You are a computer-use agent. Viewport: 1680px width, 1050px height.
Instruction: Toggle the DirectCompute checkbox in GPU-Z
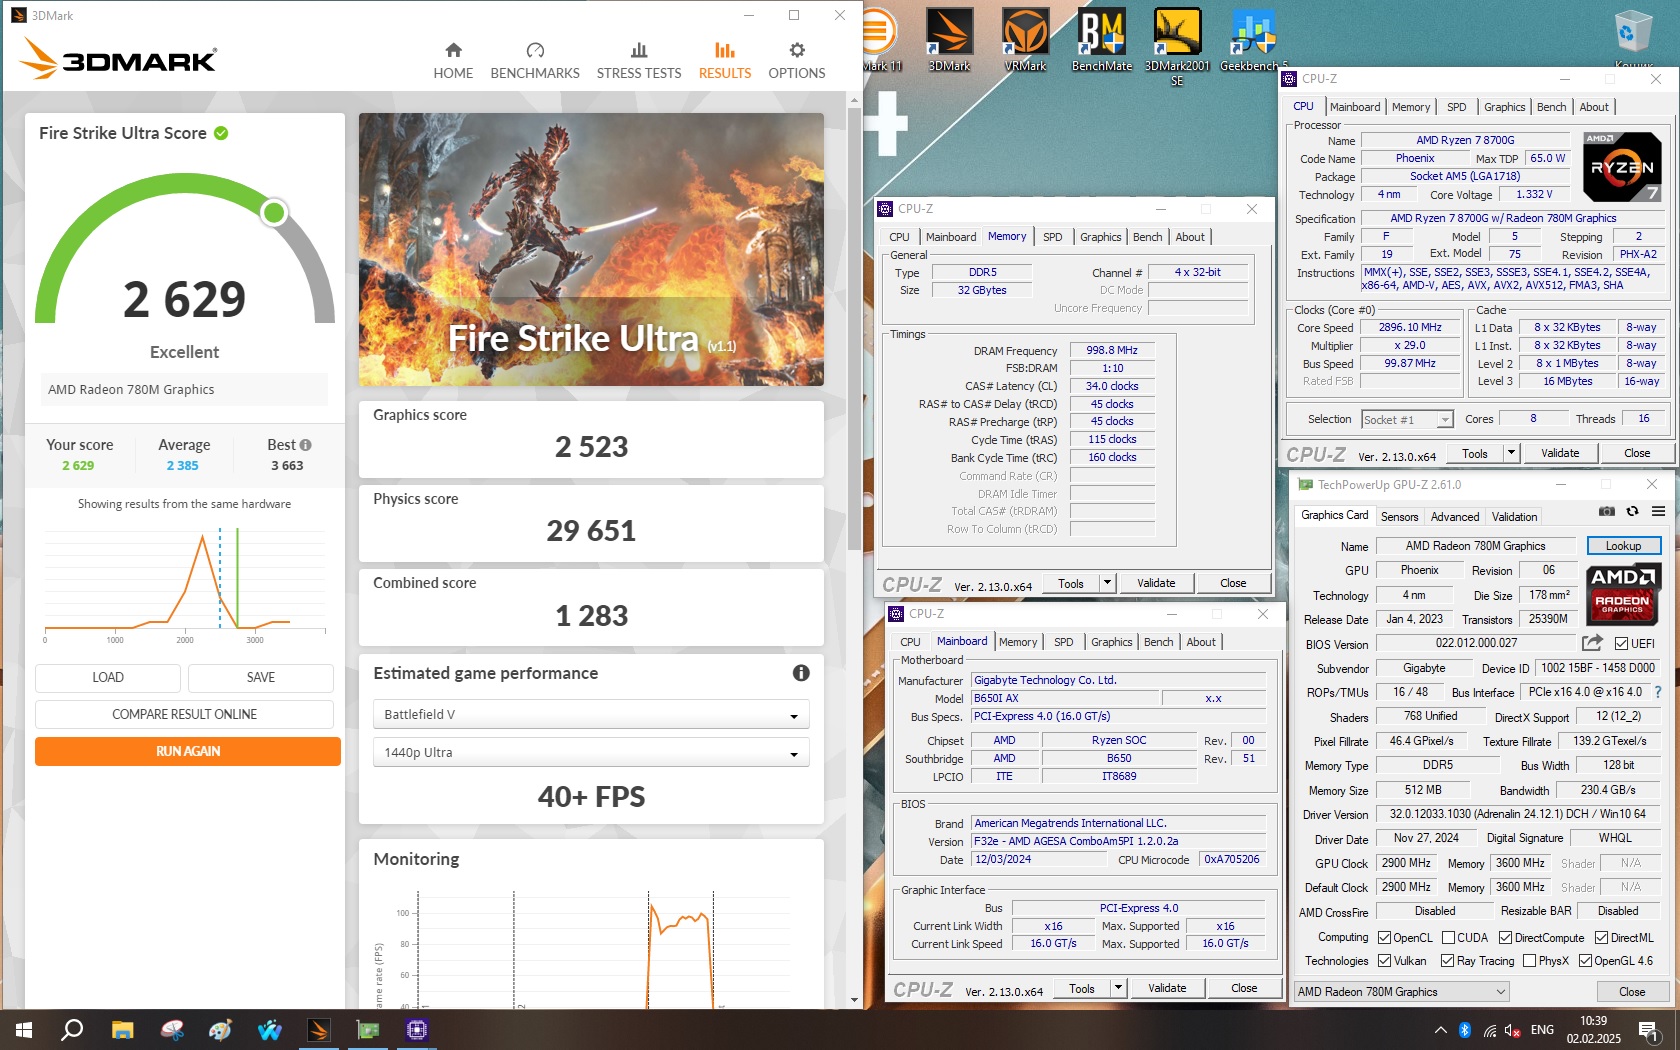coord(1506,938)
